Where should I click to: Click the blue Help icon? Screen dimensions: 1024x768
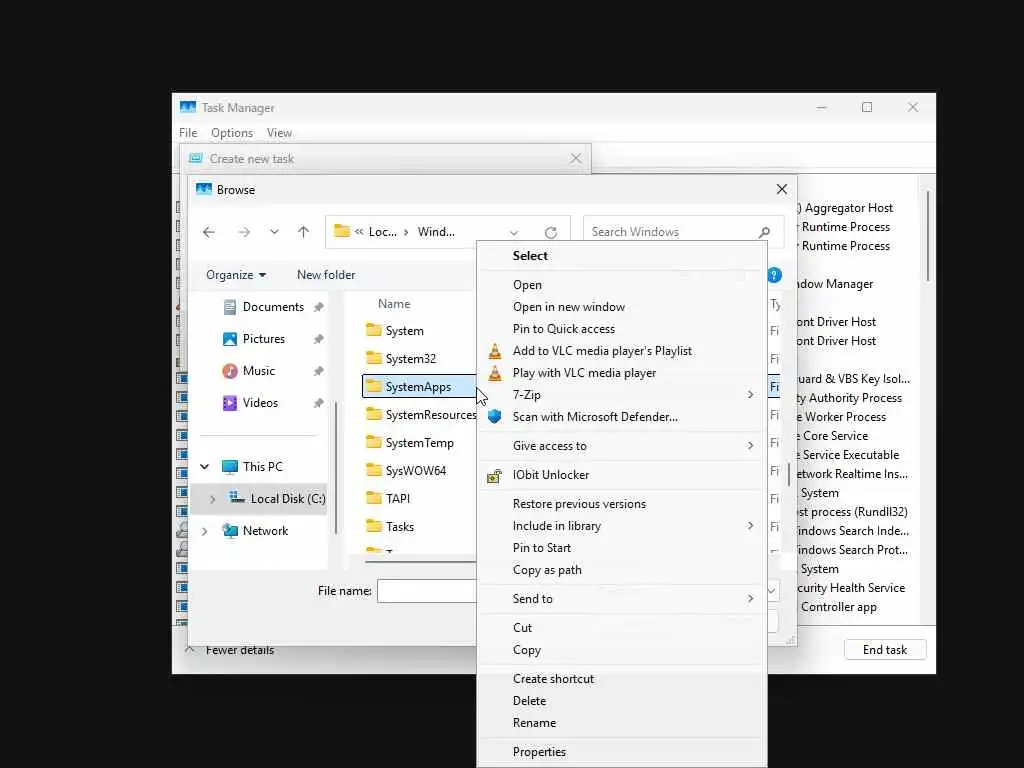(774, 275)
